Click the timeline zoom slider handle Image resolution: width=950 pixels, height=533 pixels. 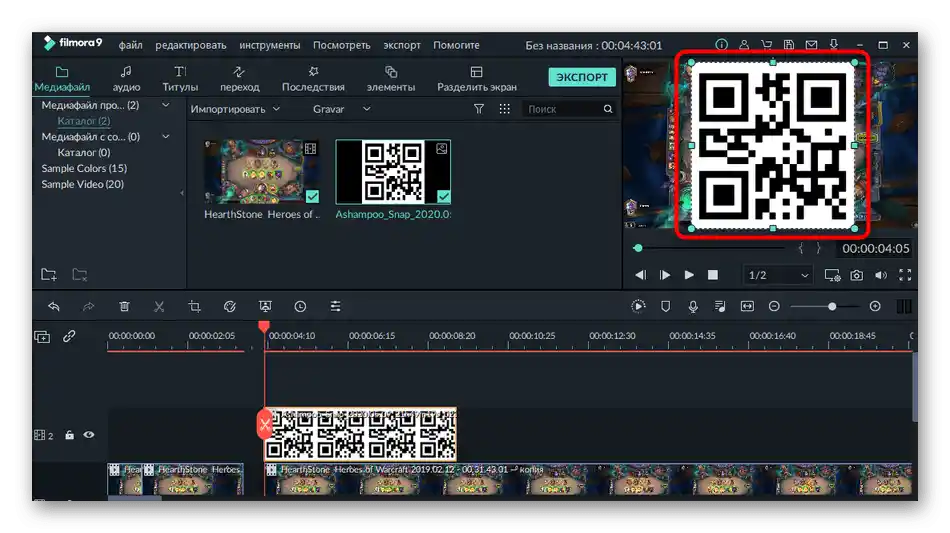click(832, 307)
